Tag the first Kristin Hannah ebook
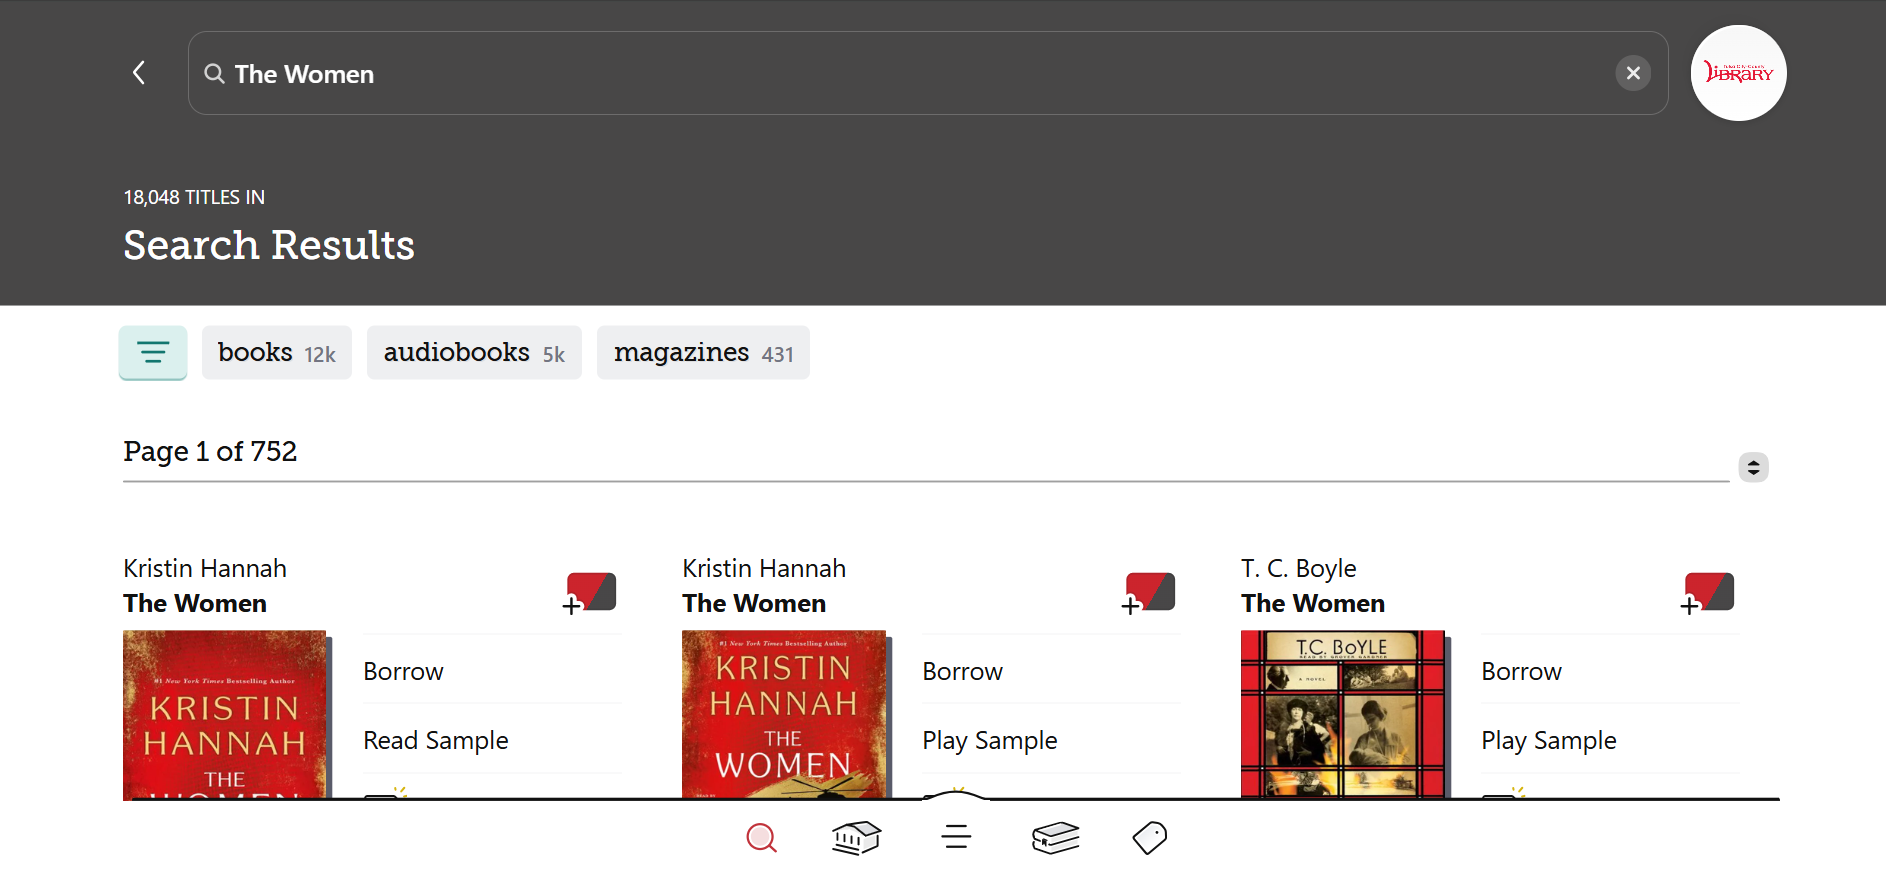 pyautogui.click(x=590, y=593)
